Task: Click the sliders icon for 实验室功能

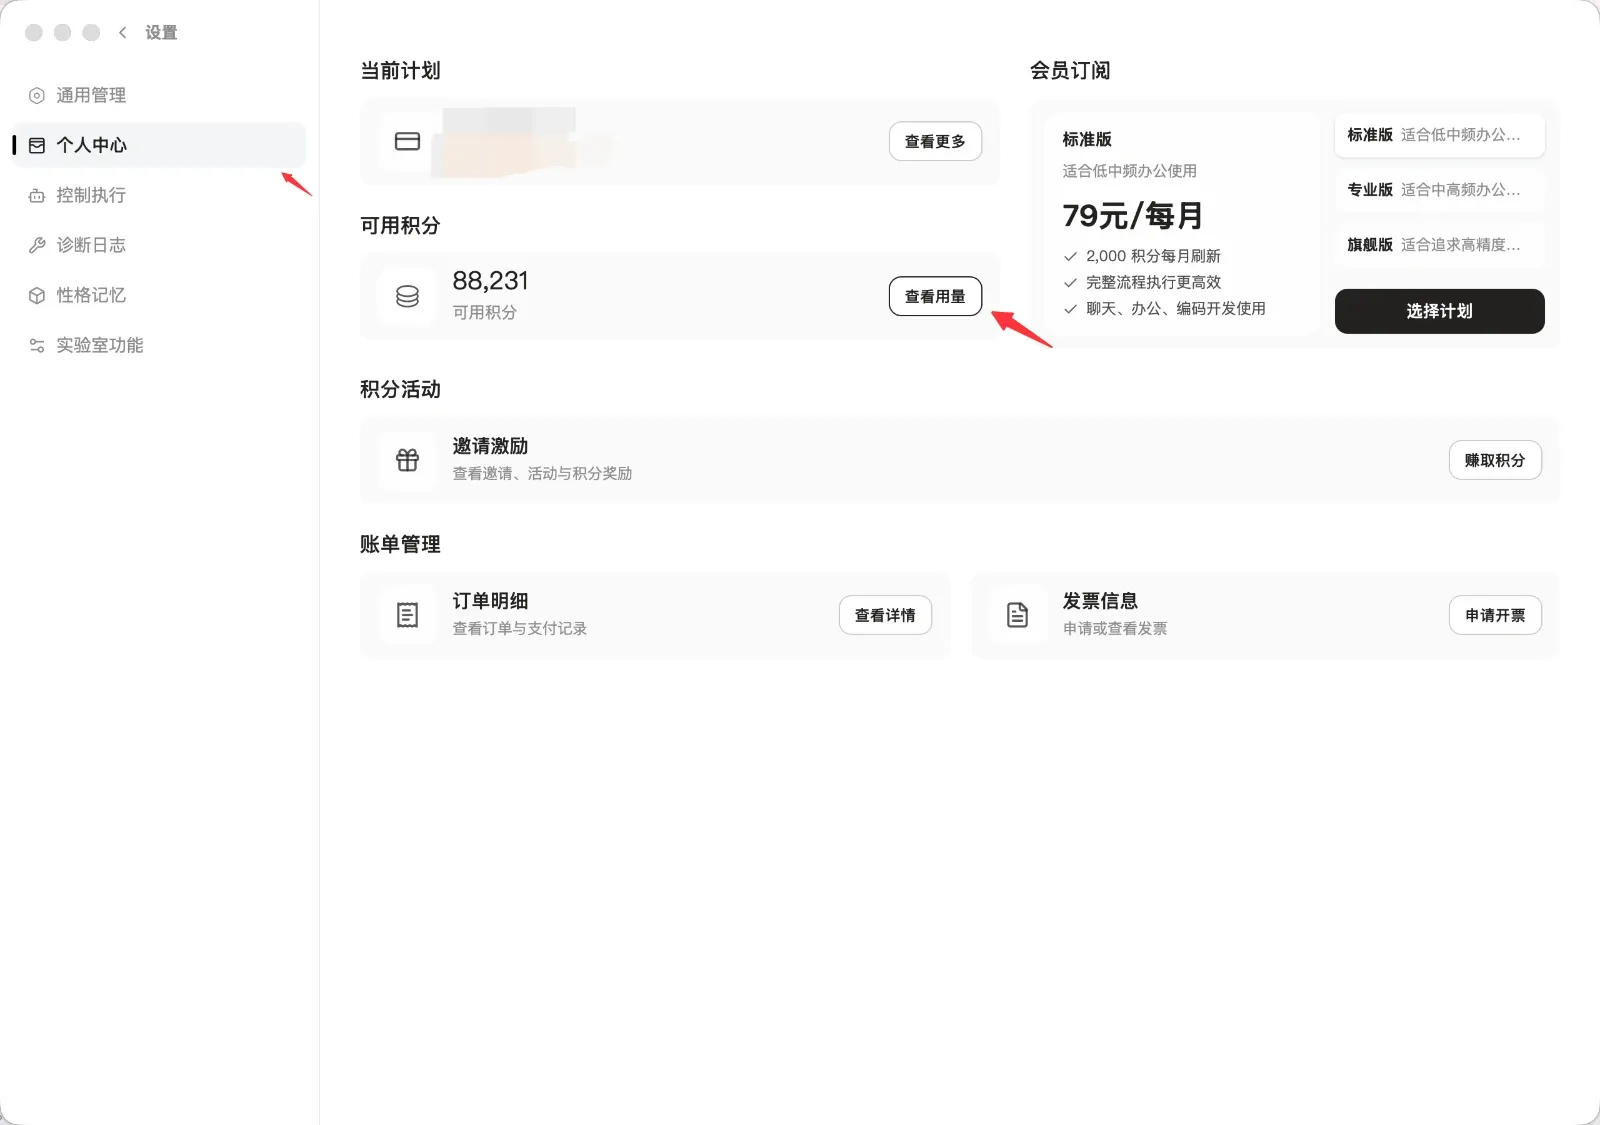Action: (x=37, y=346)
